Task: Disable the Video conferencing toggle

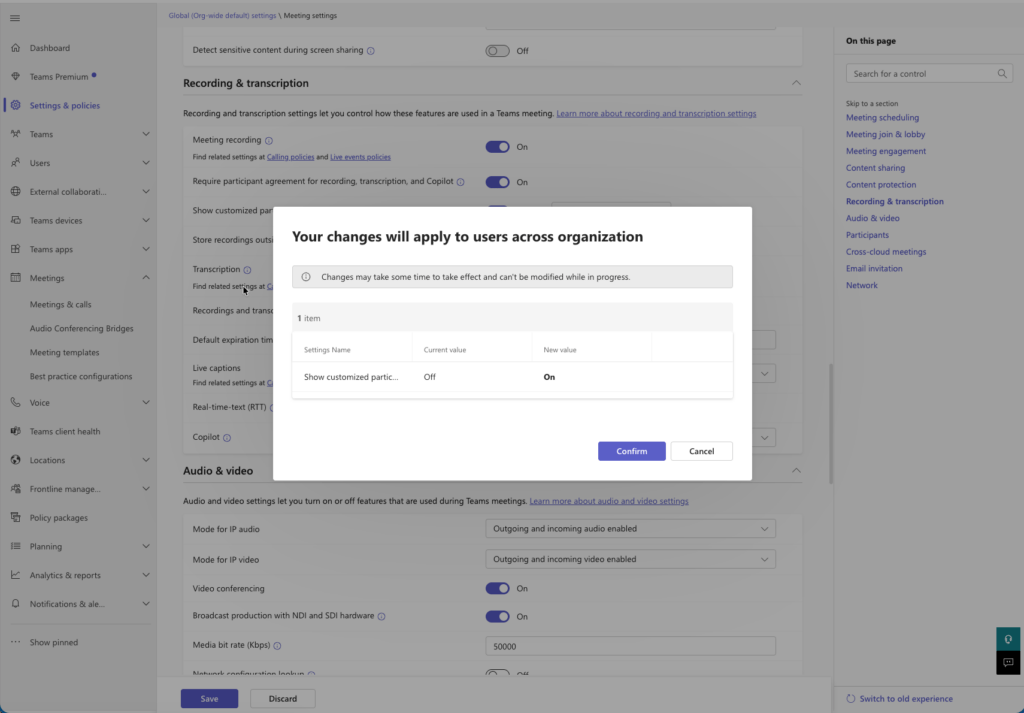Action: pyautogui.click(x=497, y=589)
